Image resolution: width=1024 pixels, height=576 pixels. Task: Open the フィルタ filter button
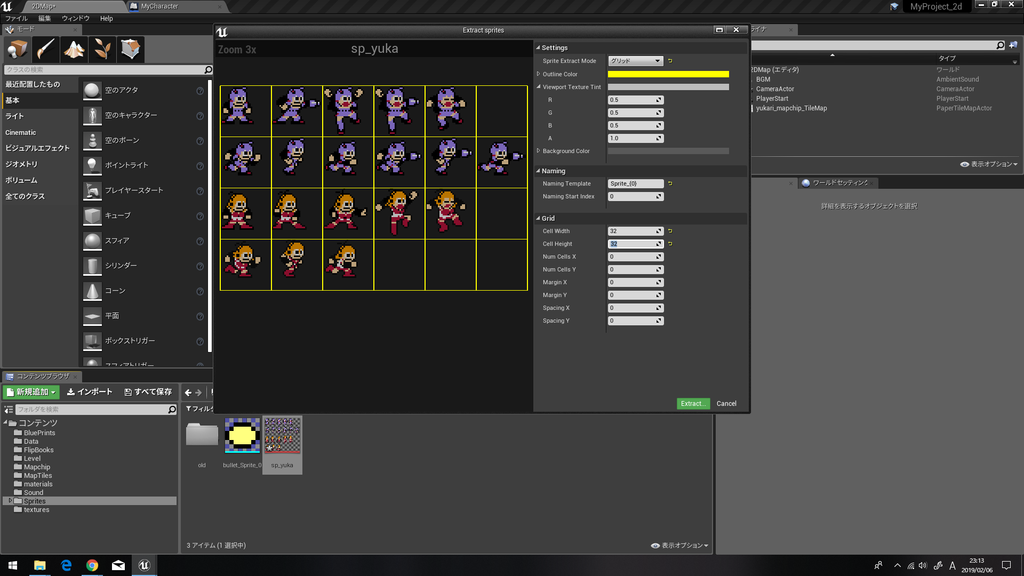(x=199, y=409)
